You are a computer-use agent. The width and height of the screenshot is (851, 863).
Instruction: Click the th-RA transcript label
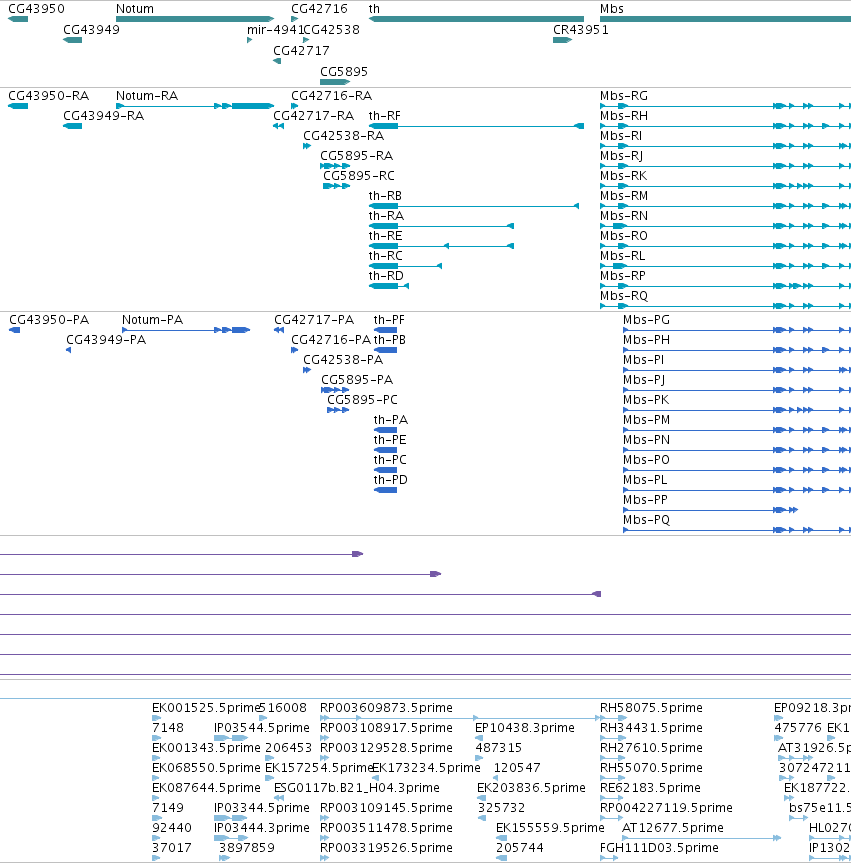[x=386, y=216]
